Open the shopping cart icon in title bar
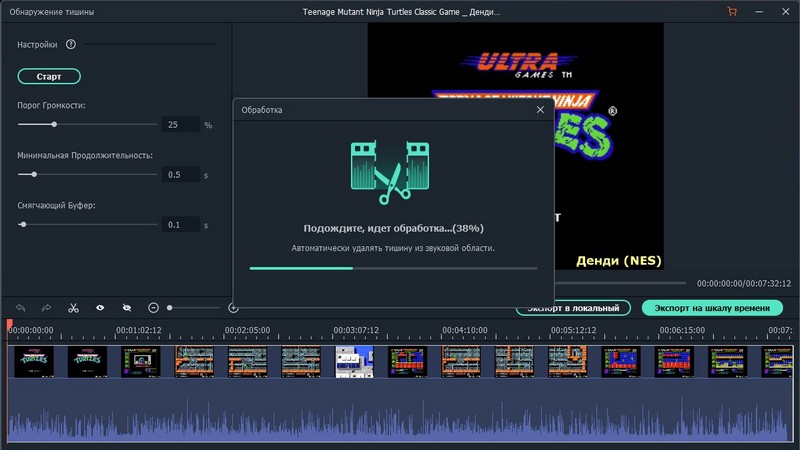Viewport: 800px width, 450px height. click(732, 11)
